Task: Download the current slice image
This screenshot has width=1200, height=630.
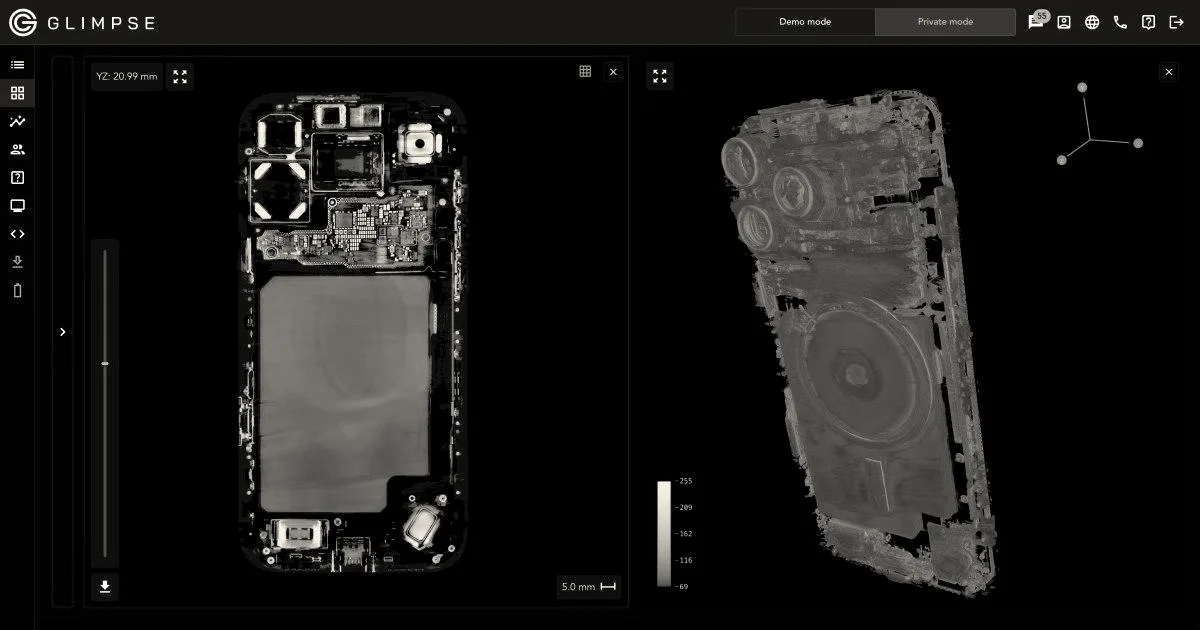Action: 104,587
